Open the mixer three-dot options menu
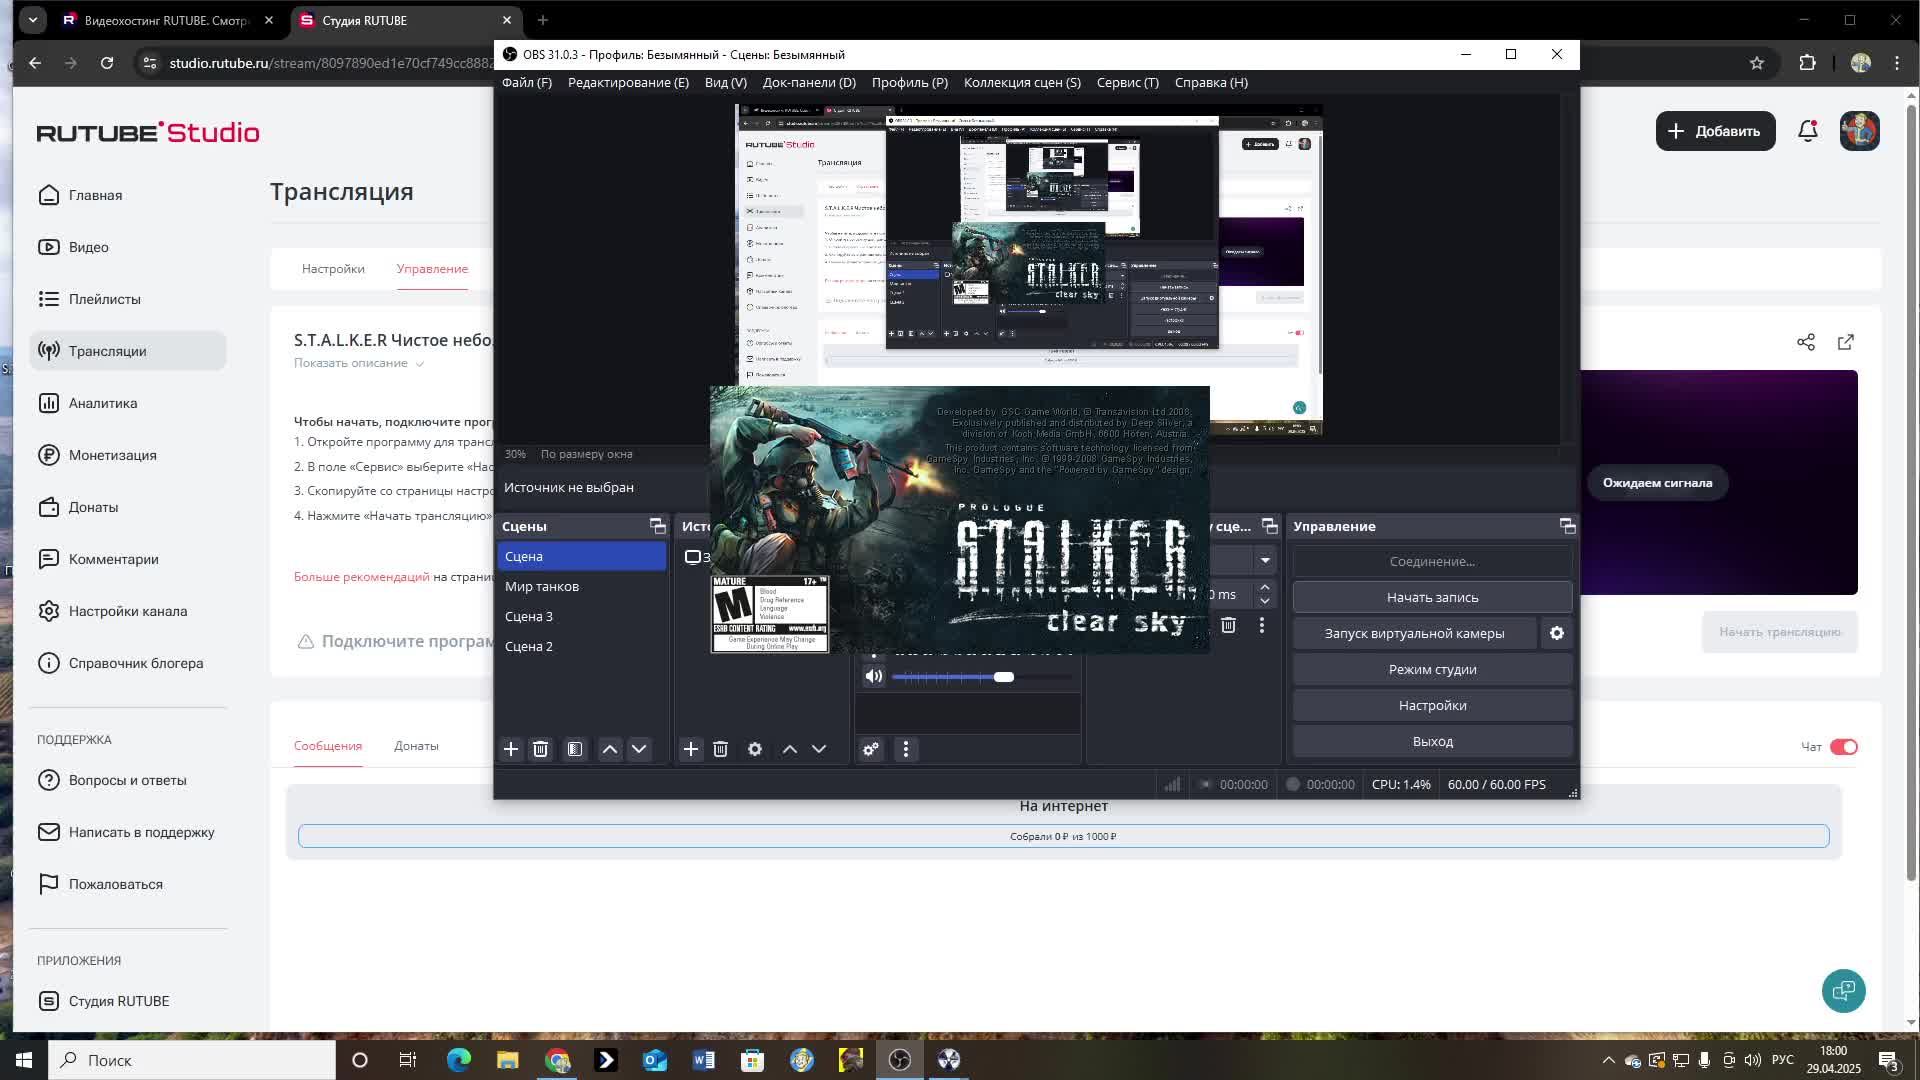 tap(906, 748)
